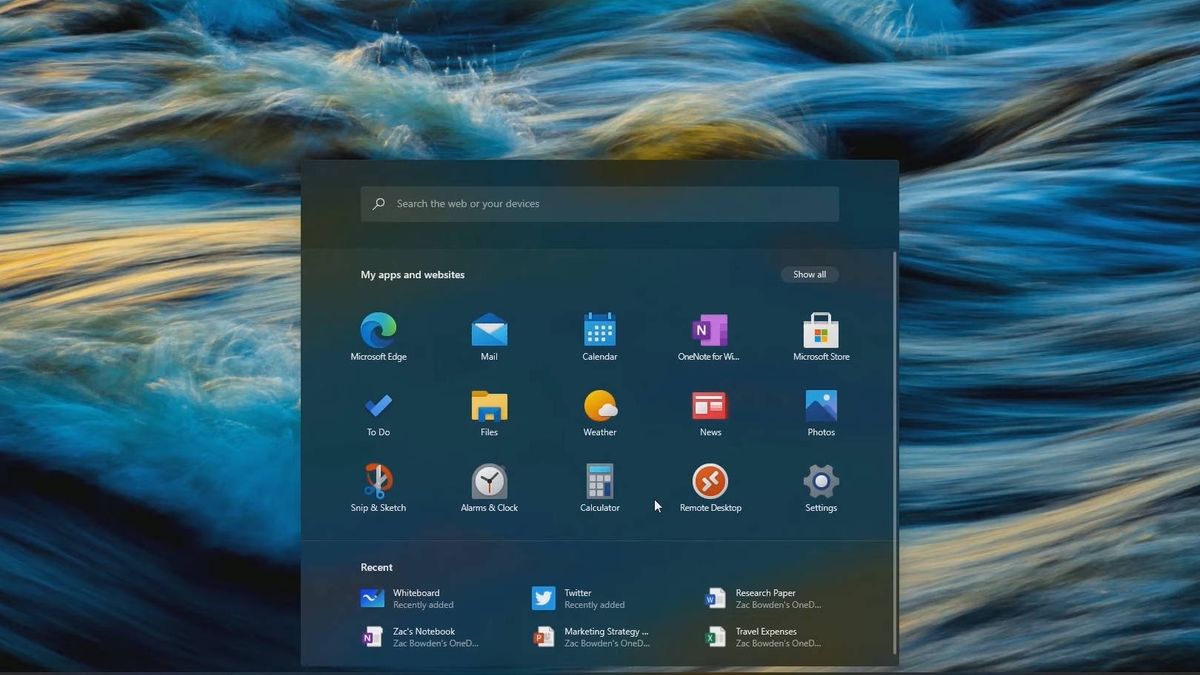The height and width of the screenshot is (675, 1200).
Task: Open the News app
Action: click(x=710, y=413)
